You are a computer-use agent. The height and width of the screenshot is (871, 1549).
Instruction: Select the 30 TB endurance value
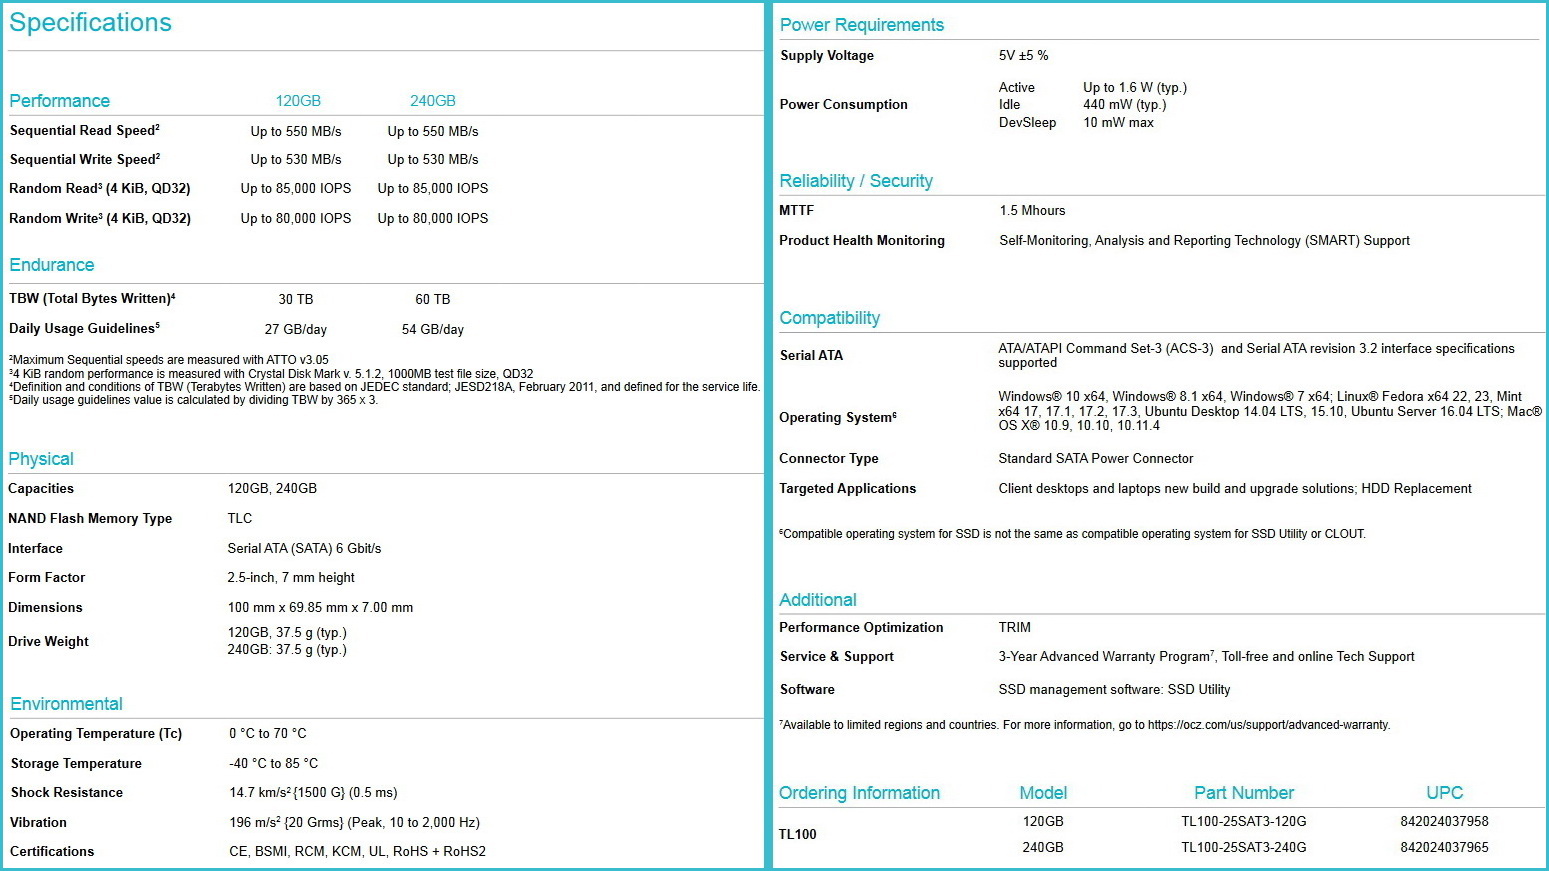296,299
